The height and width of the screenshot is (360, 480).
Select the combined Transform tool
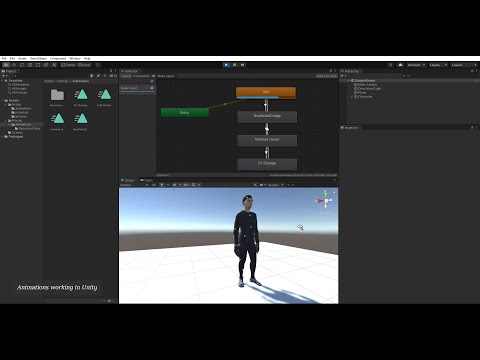click(x=46, y=65)
